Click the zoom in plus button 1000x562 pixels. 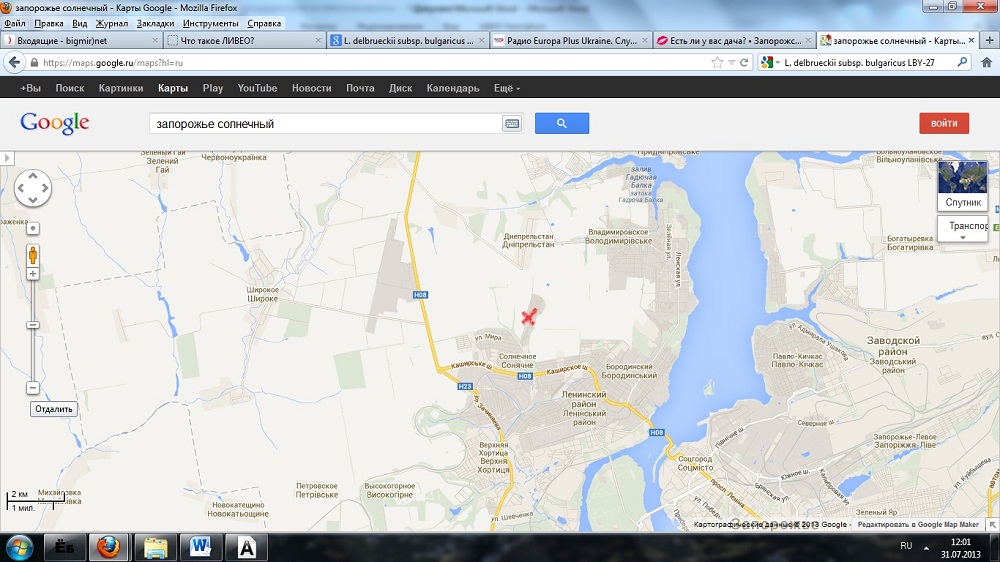pos(33,274)
